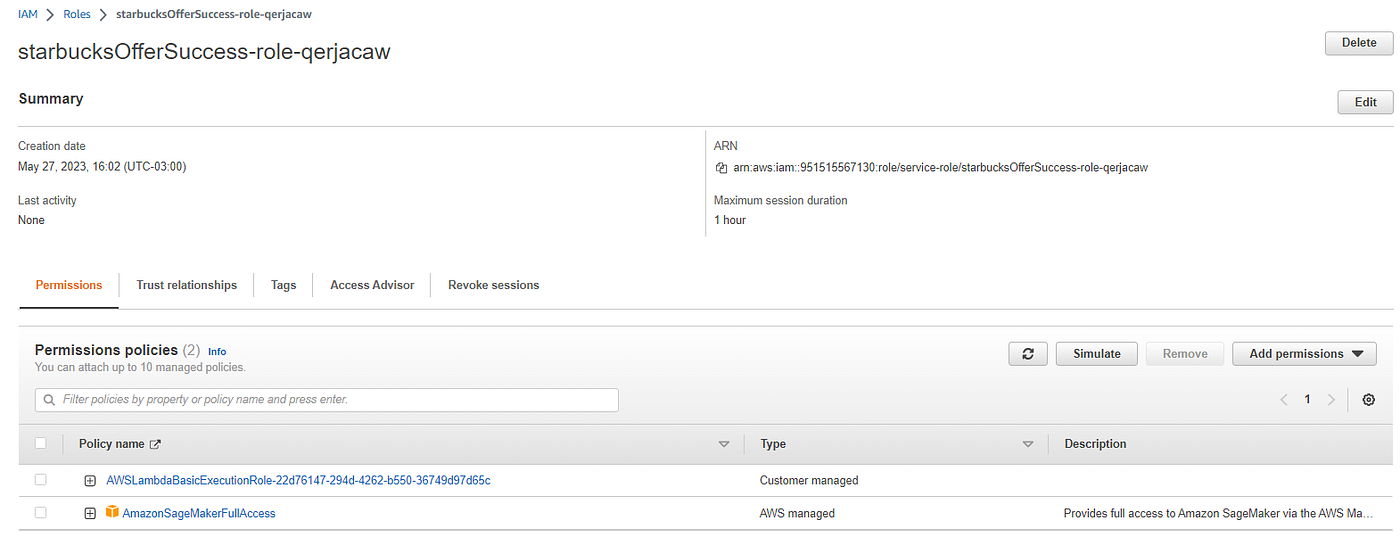1400x539 pixels.
Task: Click page number 1 in pagination
Action: tap(1307, 400)
